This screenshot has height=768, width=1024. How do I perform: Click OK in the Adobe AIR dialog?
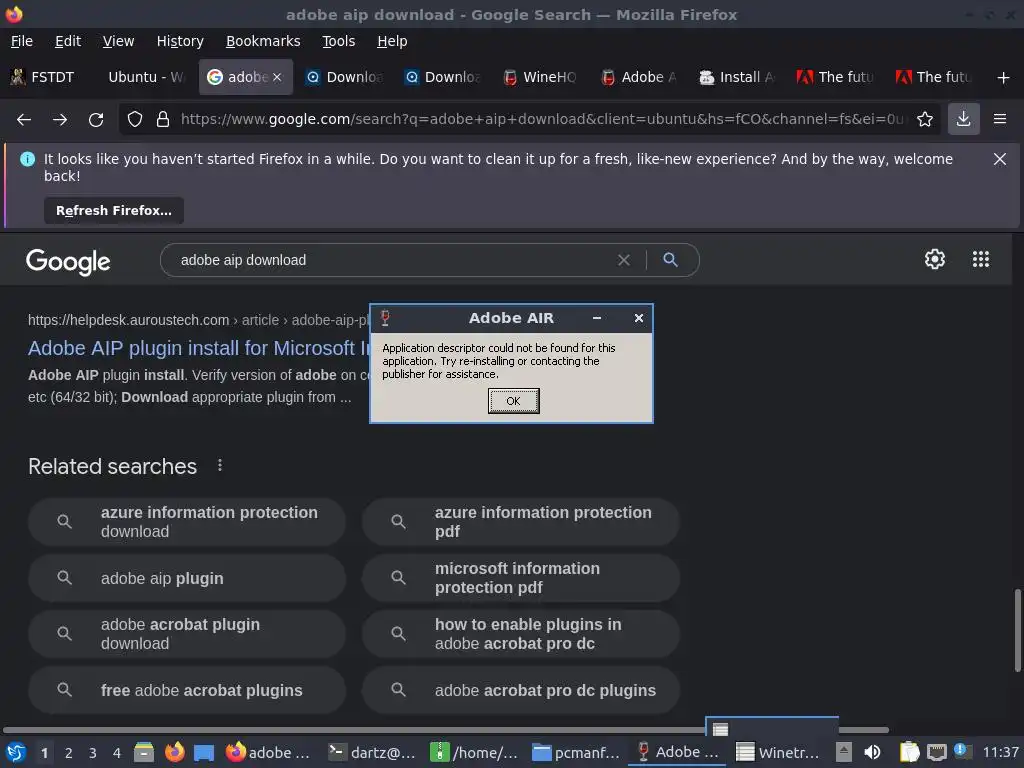(513, 401)
